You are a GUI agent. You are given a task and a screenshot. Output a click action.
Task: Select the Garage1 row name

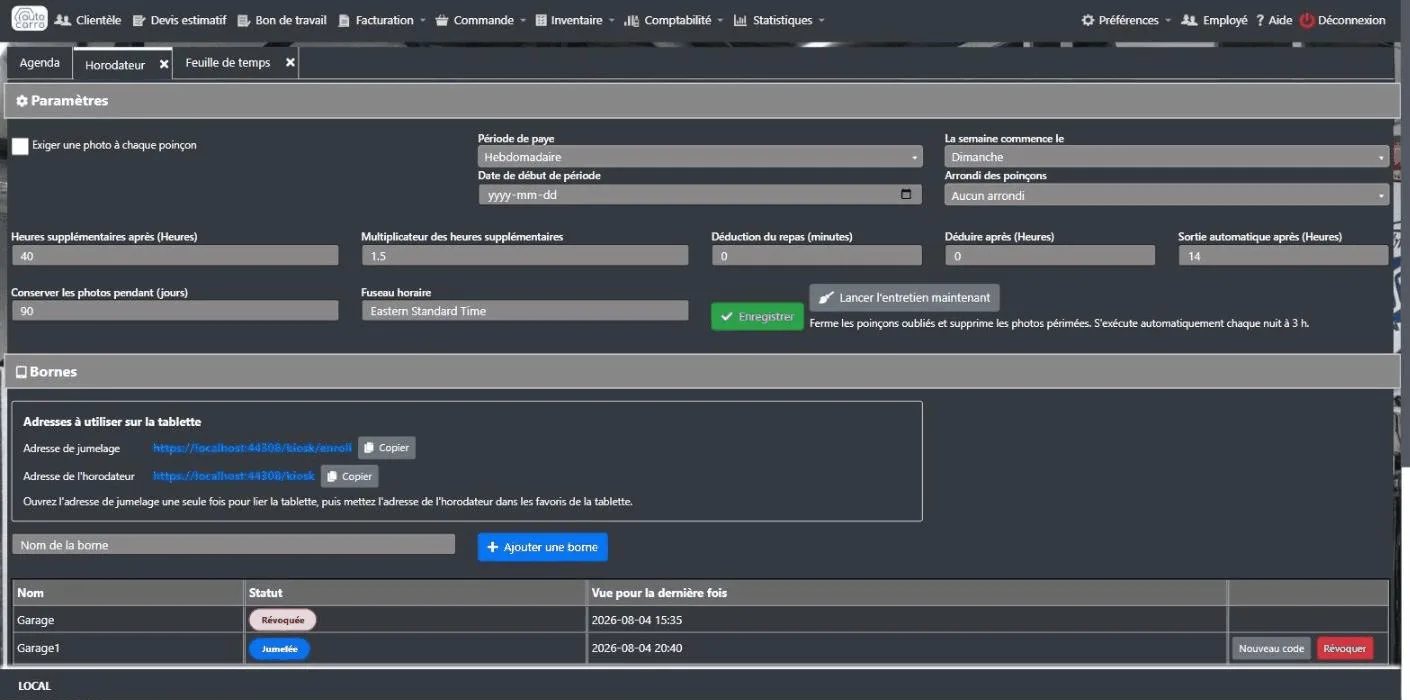click(39, 648)
